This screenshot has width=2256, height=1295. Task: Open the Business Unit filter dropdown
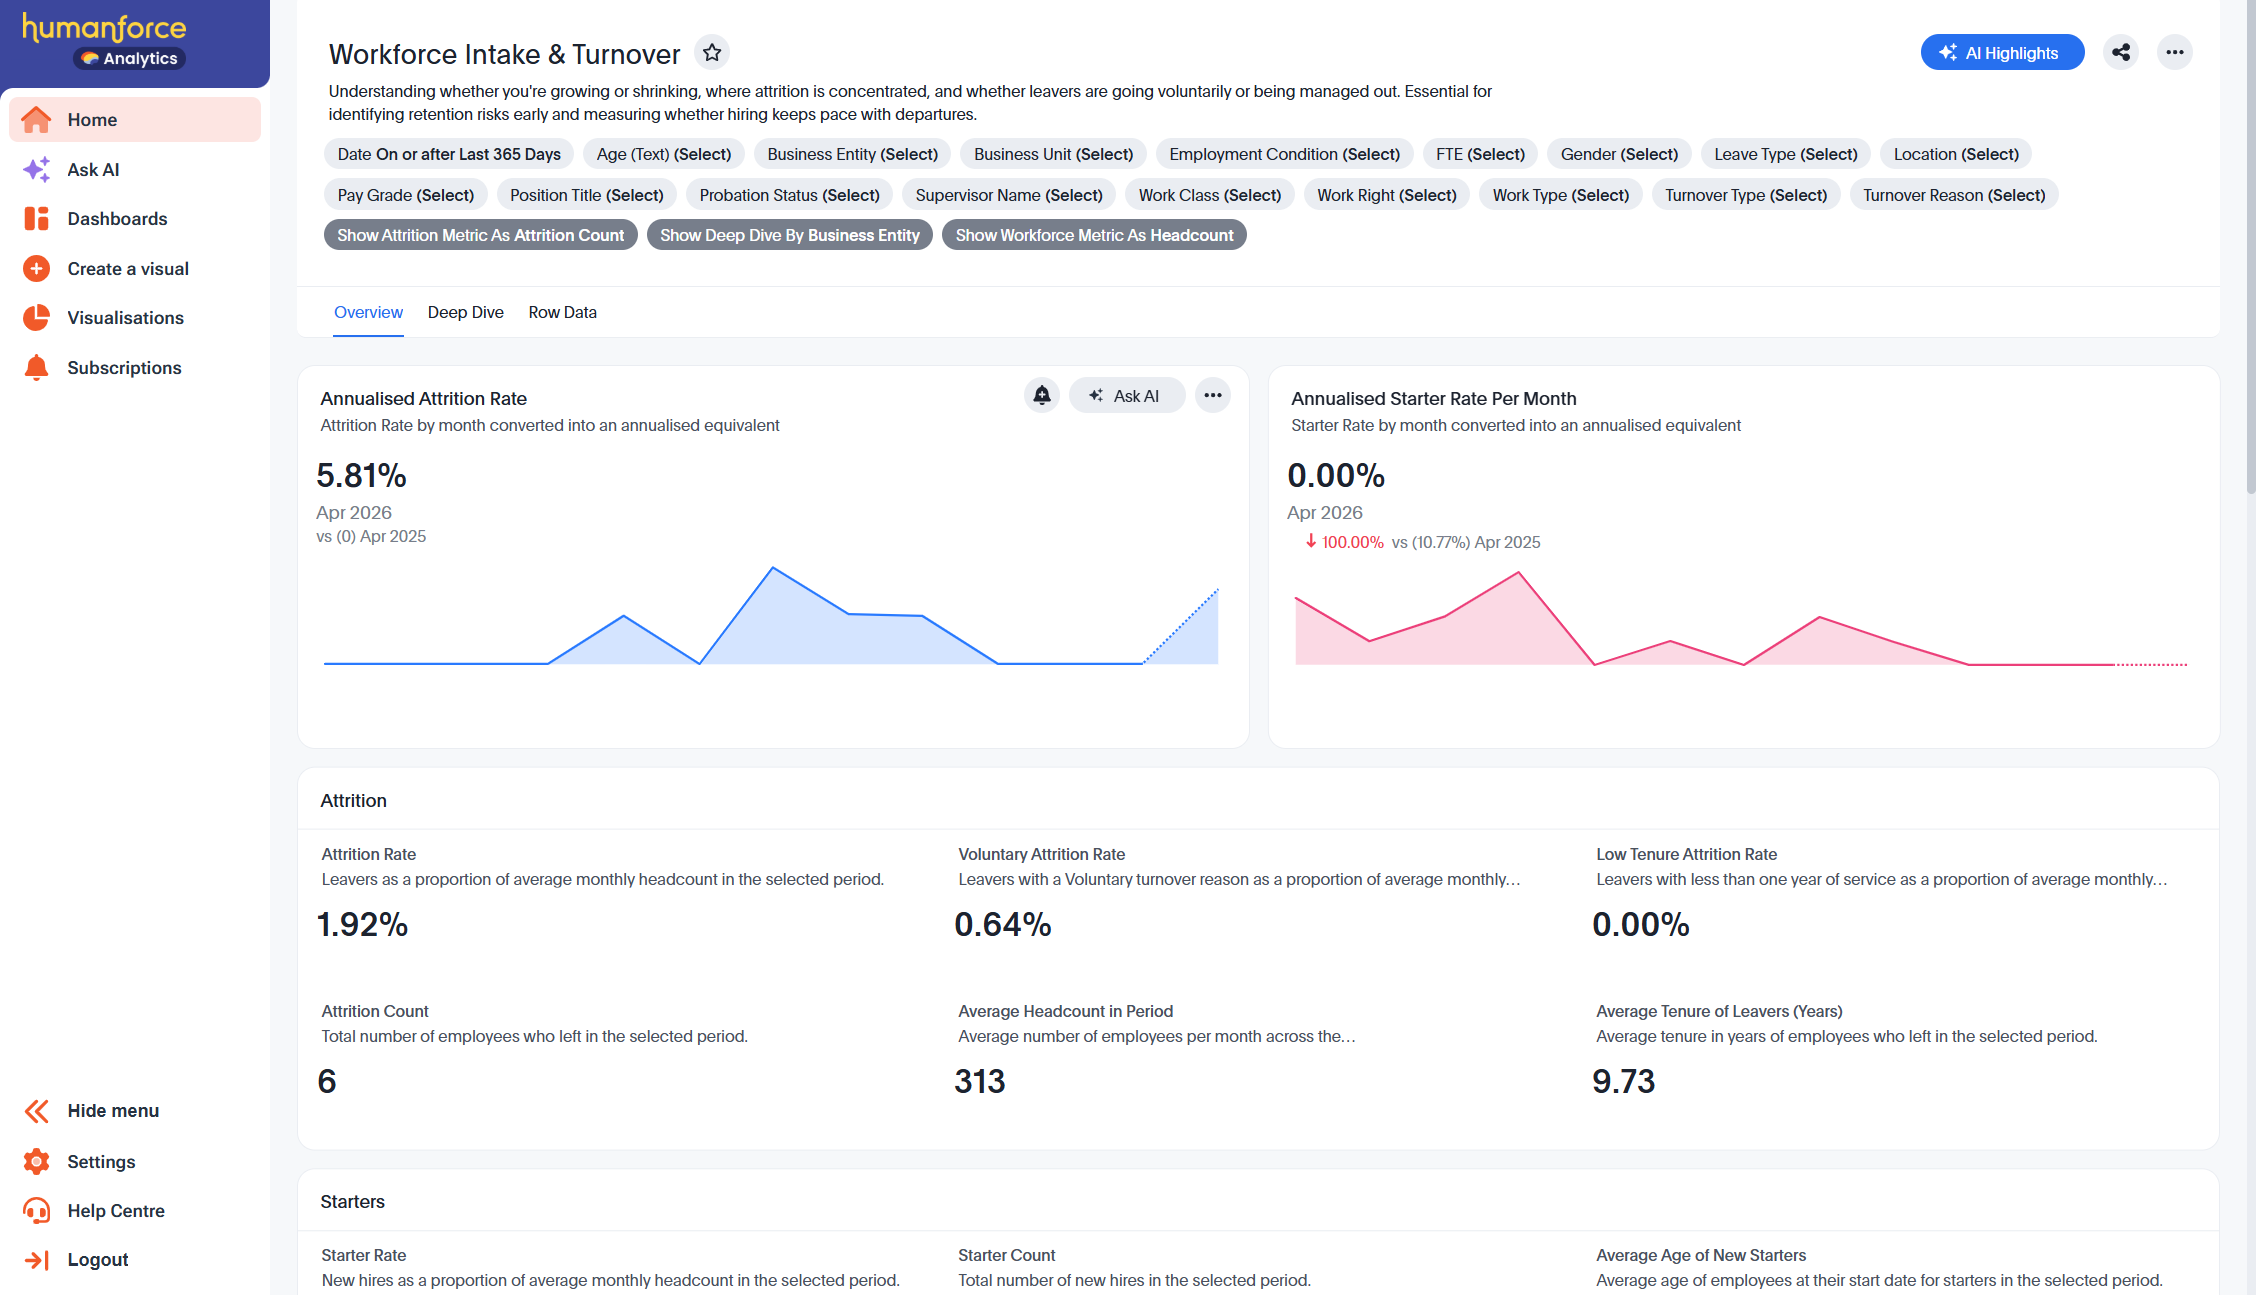pyautogui.click(x=1053, y=154)
